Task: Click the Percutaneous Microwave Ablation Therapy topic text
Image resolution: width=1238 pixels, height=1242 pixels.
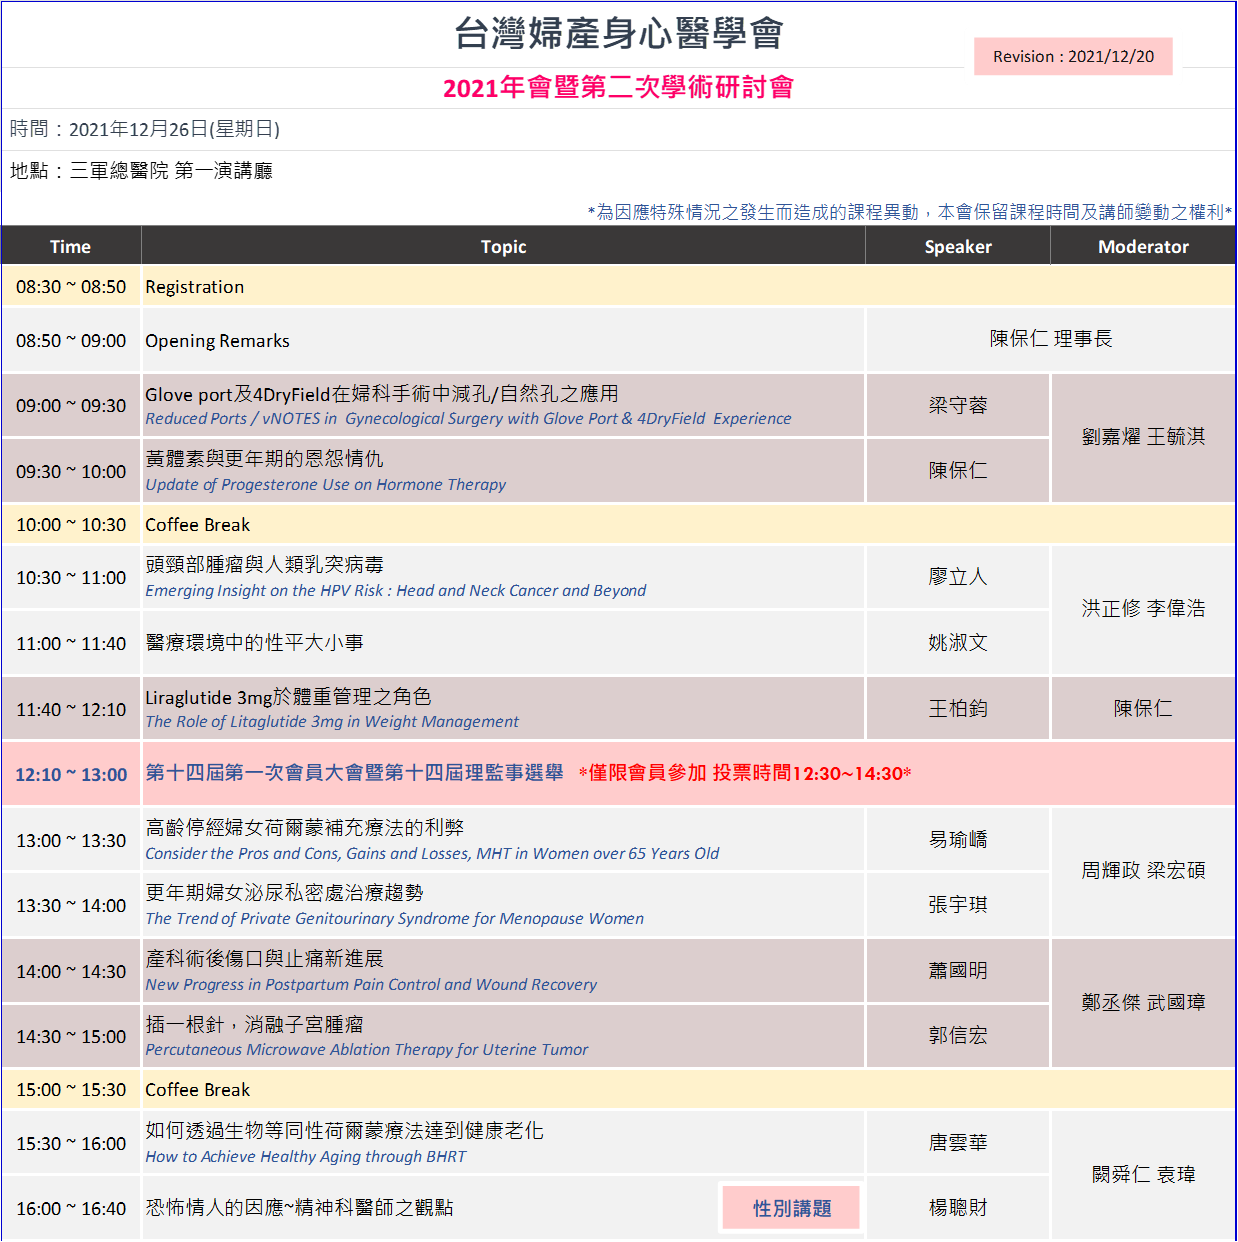Action: click(367, 1050)
